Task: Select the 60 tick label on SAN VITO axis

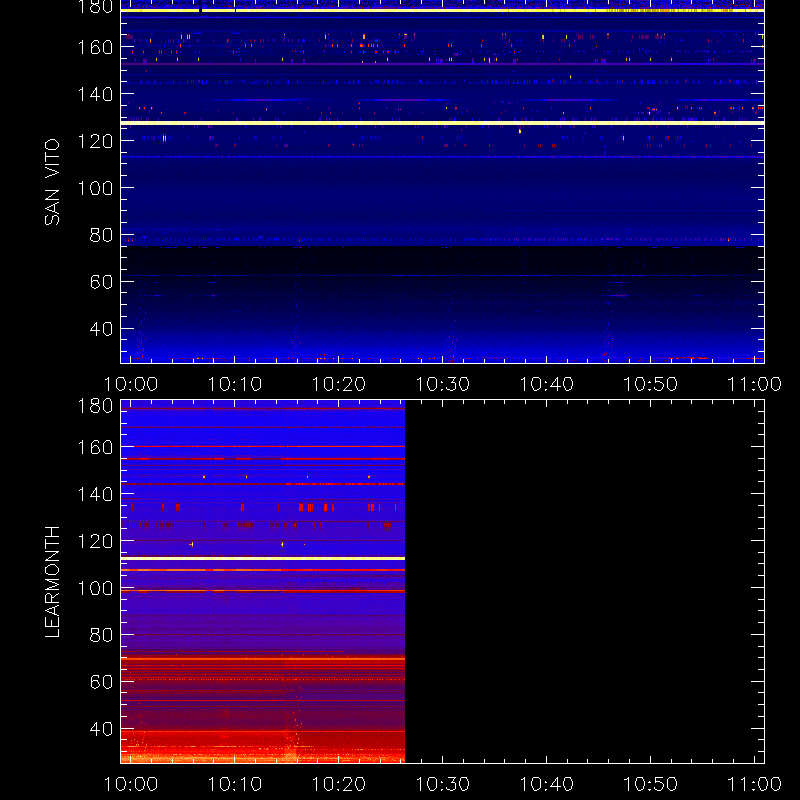Action: coord(101,282)
